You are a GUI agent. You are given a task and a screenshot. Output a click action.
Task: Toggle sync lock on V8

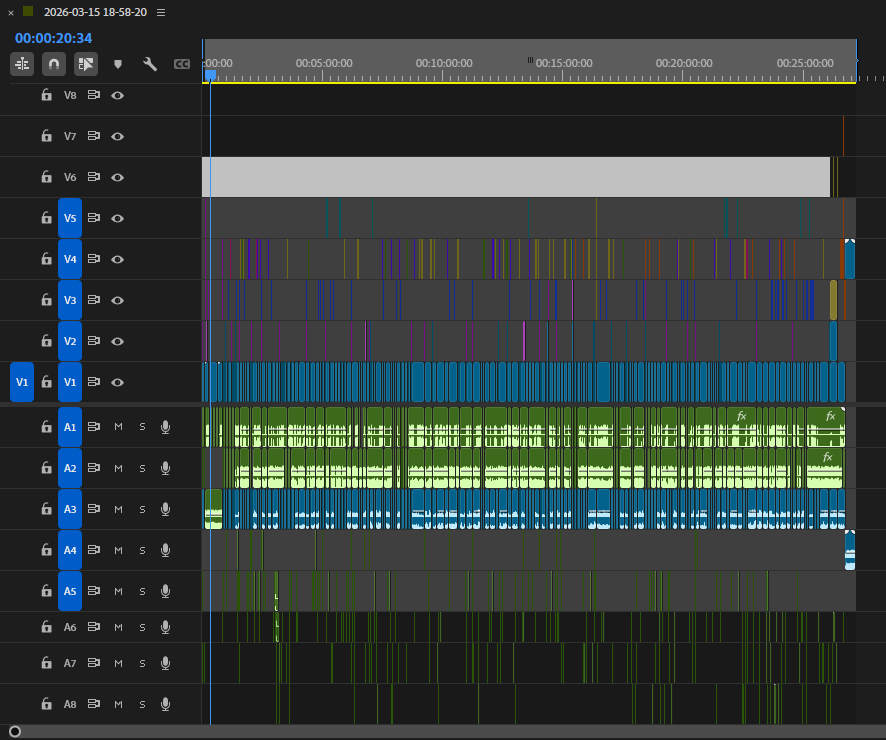click(x=94, y=95)
